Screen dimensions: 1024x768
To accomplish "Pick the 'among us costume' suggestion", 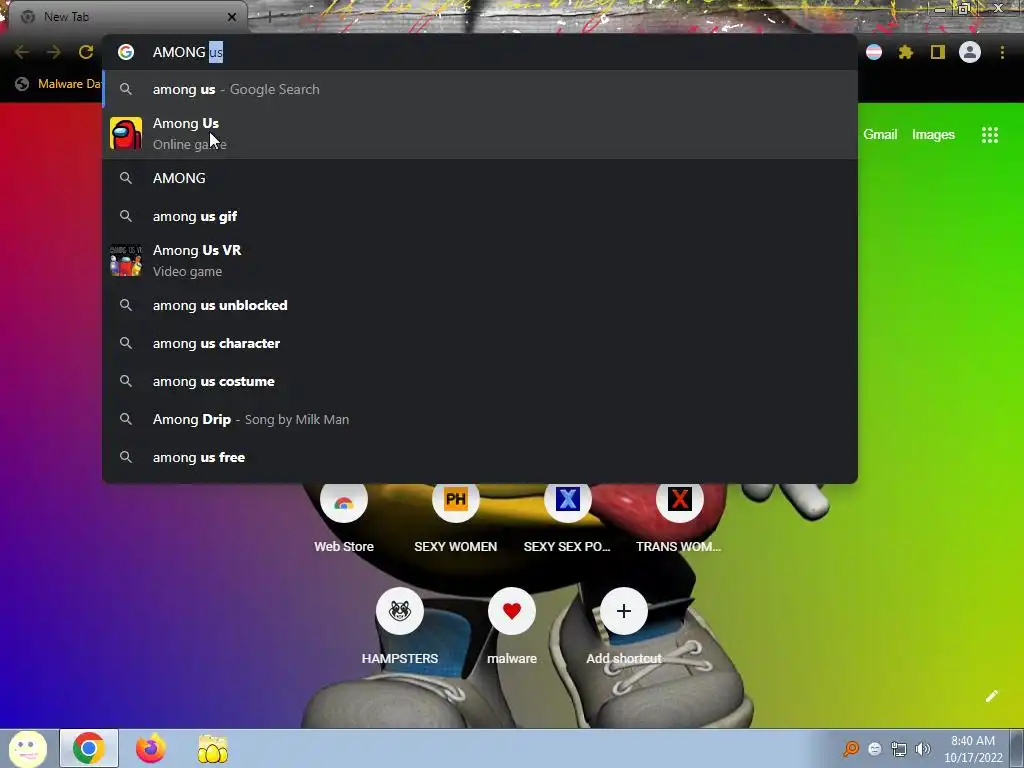I will pos(480,381).
